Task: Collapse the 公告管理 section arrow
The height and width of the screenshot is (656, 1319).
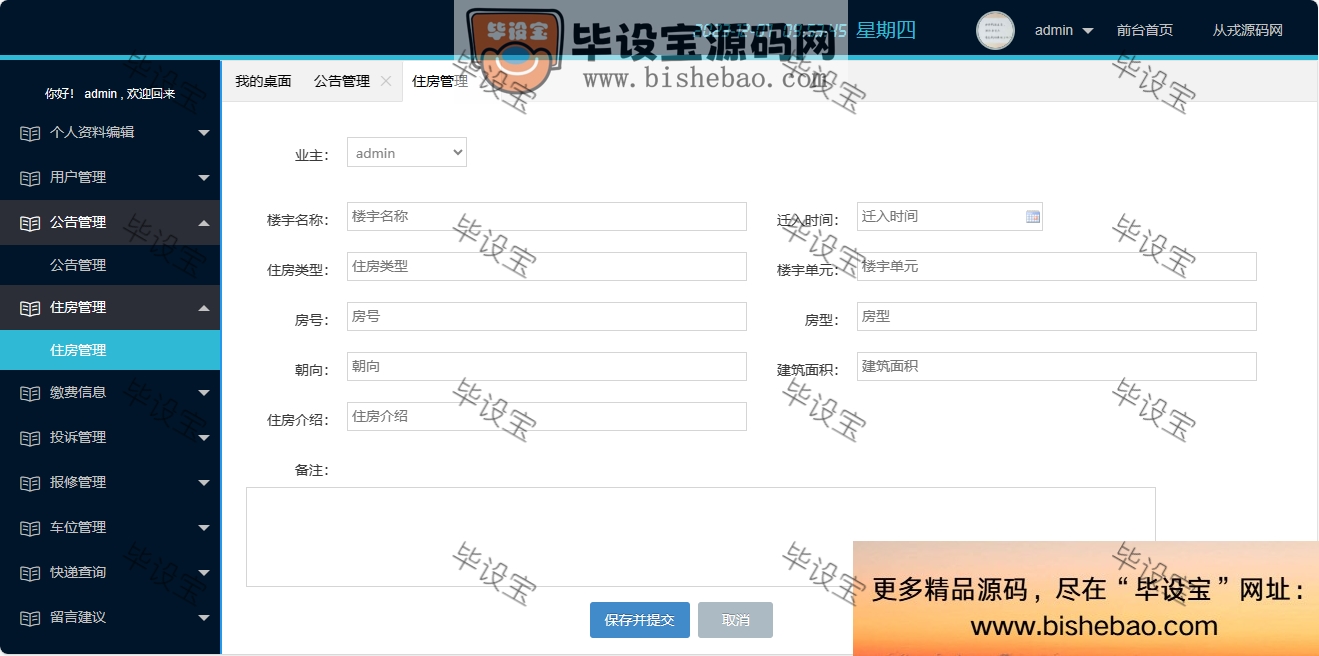Action: point(204,222)
